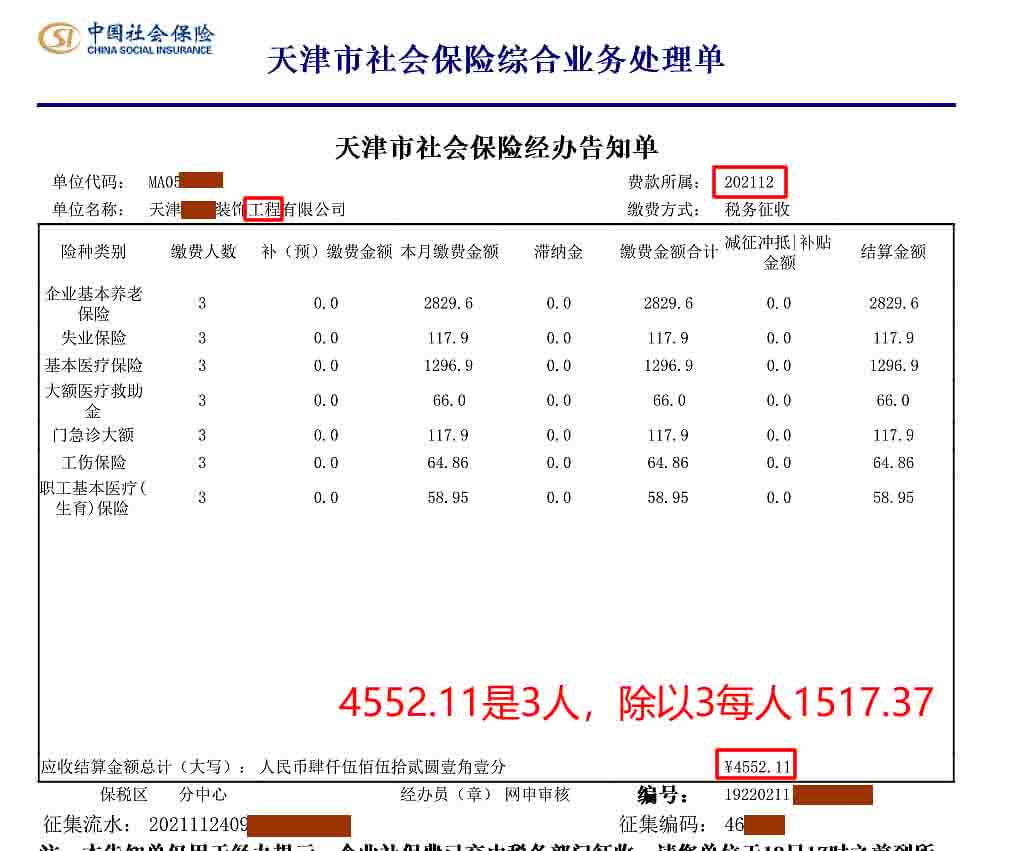Click 门急诊大额 row's 缴费金额合计 value 117.9
The image size is (1009, 851).
click(668, 435)
